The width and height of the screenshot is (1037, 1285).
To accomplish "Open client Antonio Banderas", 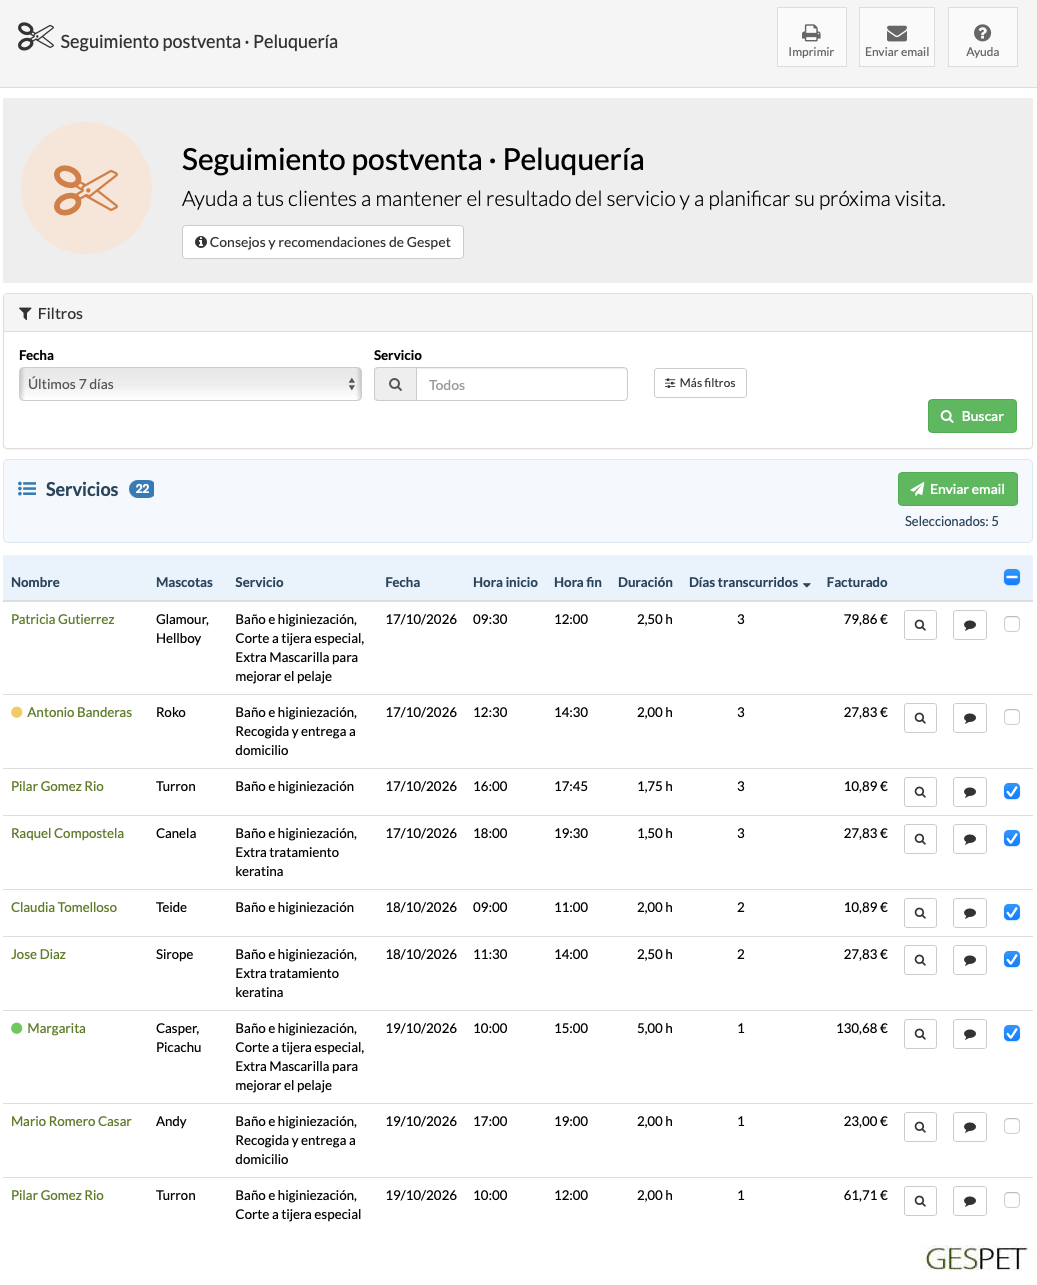I will coord(80,712).
